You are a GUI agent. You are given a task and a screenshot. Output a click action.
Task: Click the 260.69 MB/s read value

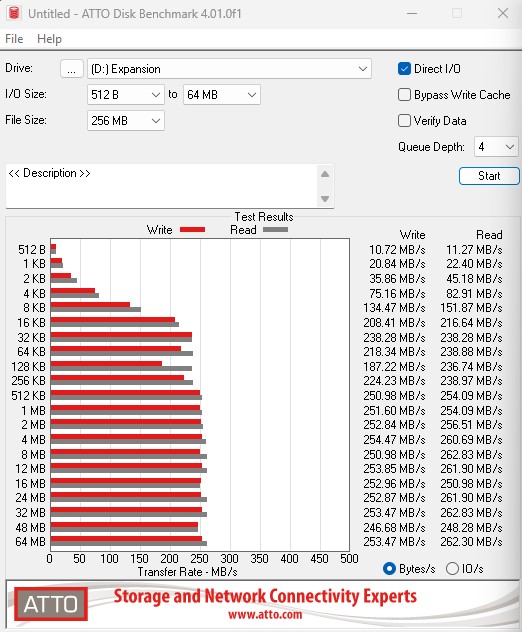click(471, 439)
